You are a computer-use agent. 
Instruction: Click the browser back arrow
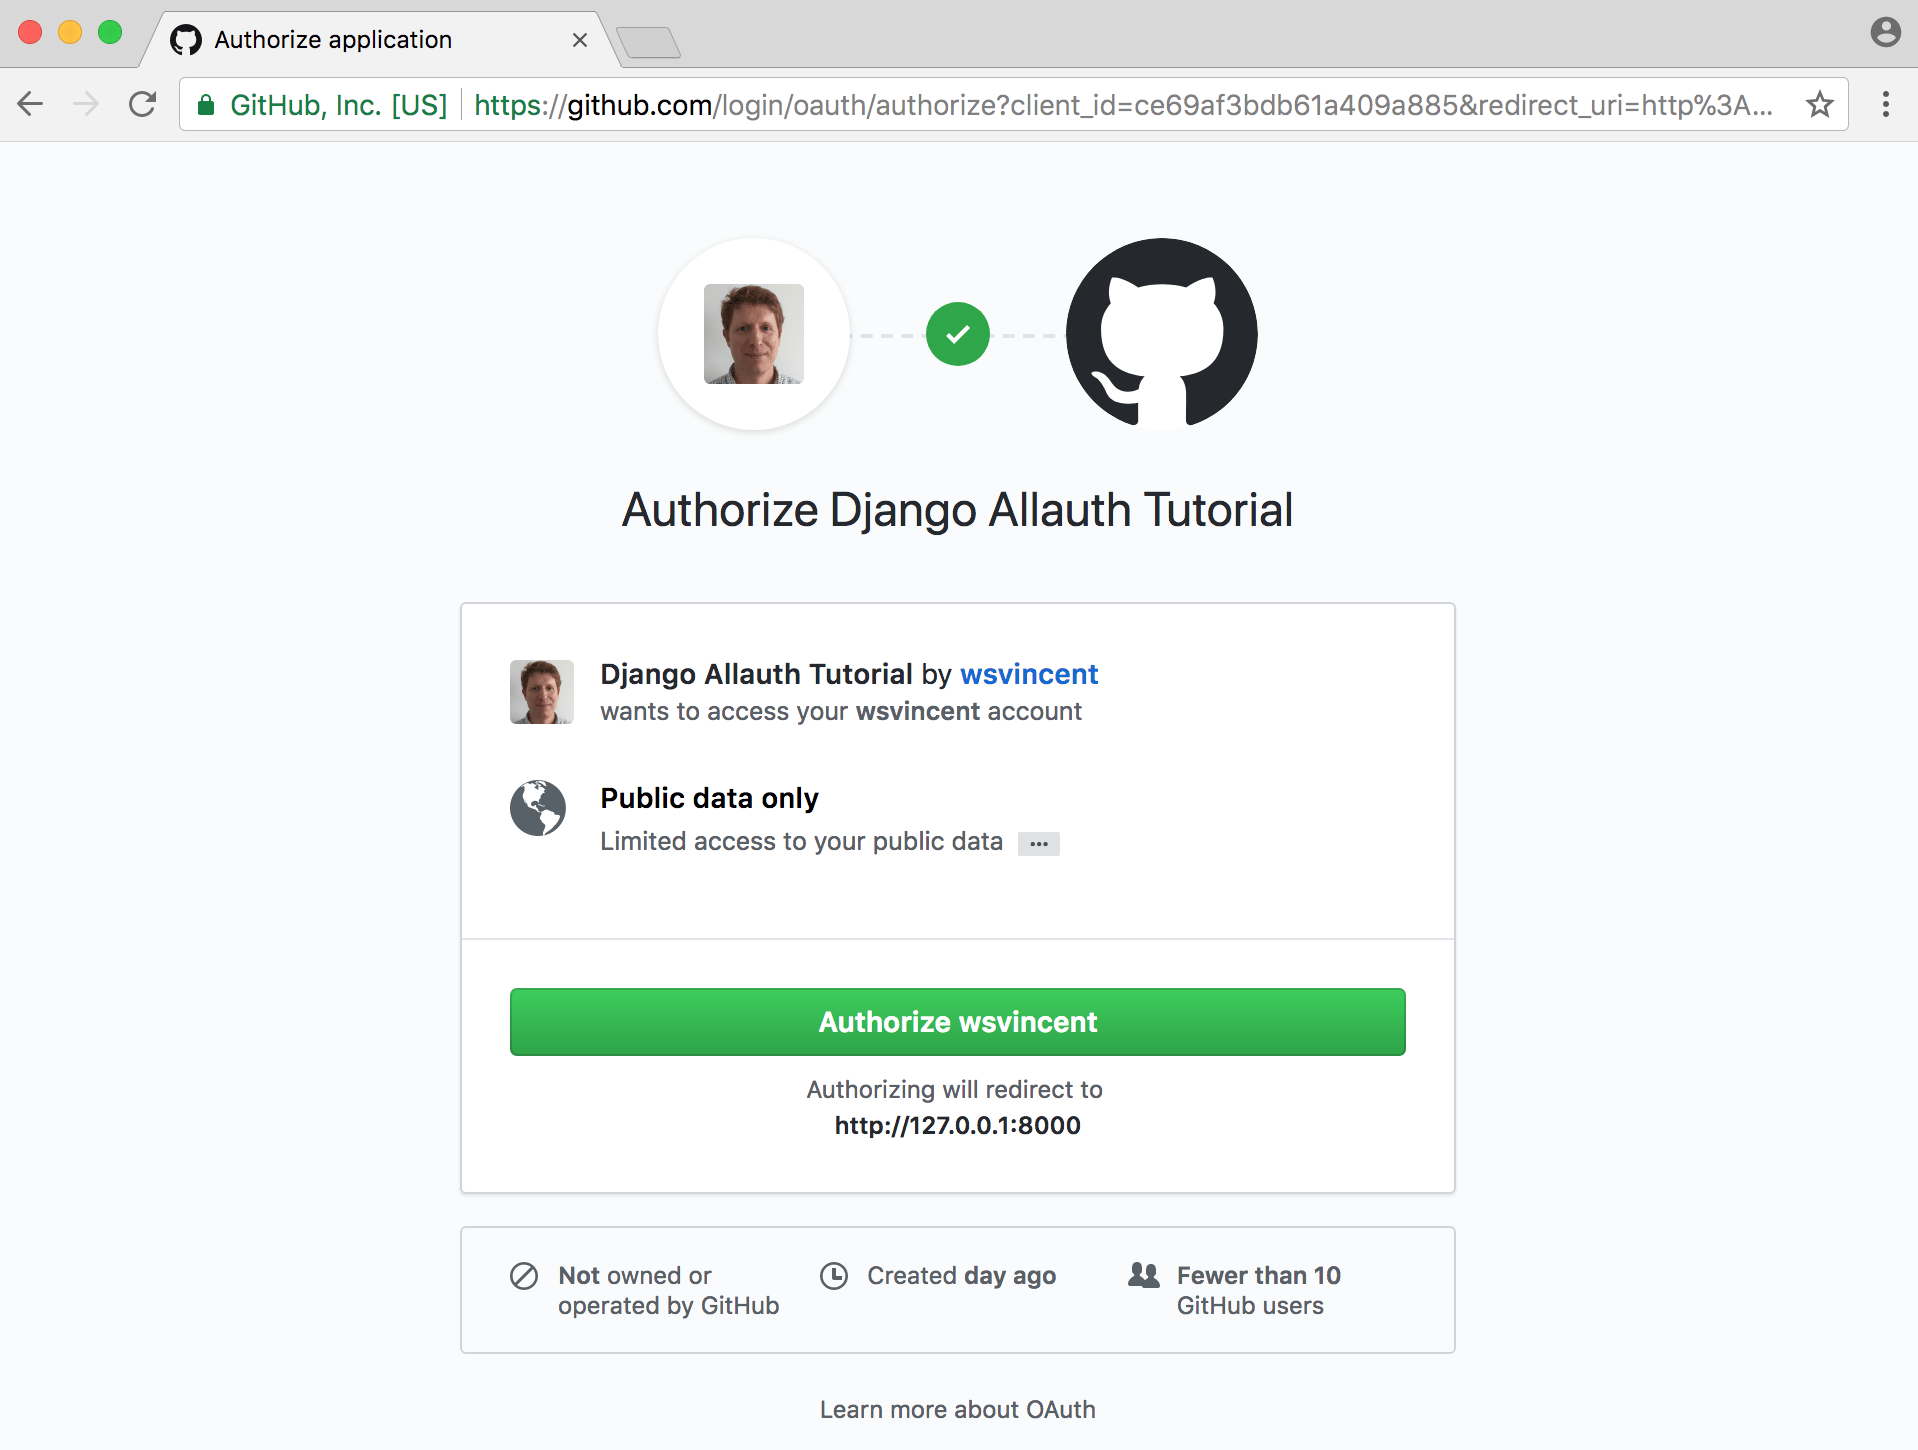[31, 104]
